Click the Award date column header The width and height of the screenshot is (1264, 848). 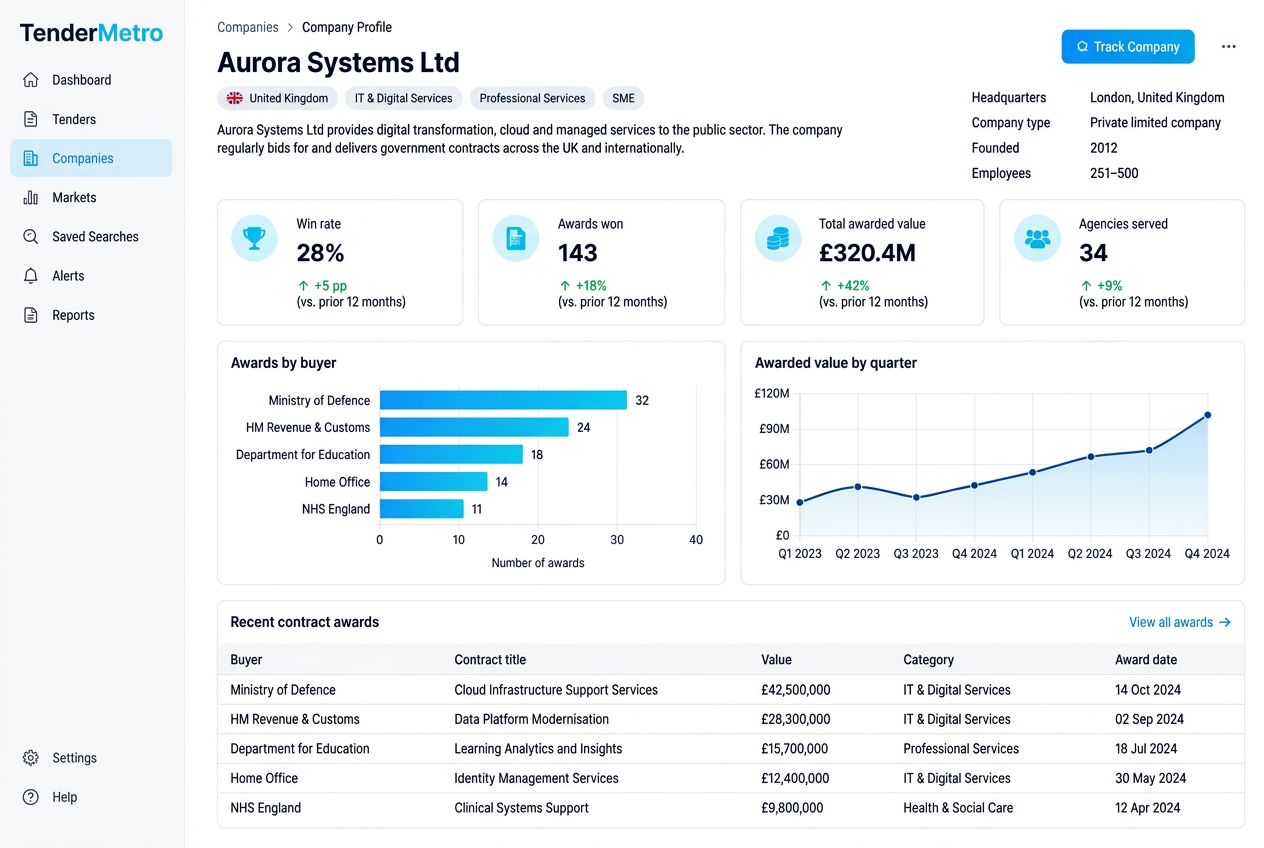point(1146,660)
